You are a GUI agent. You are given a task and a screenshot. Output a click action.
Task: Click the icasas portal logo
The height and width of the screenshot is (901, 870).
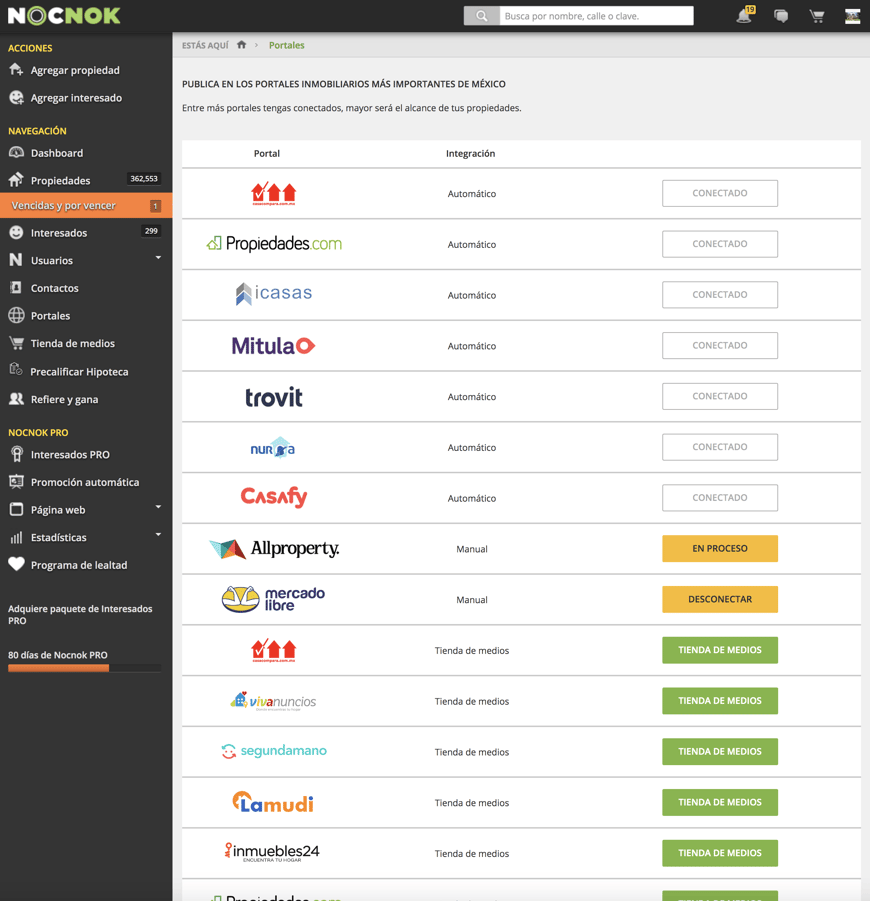point(274,294)
